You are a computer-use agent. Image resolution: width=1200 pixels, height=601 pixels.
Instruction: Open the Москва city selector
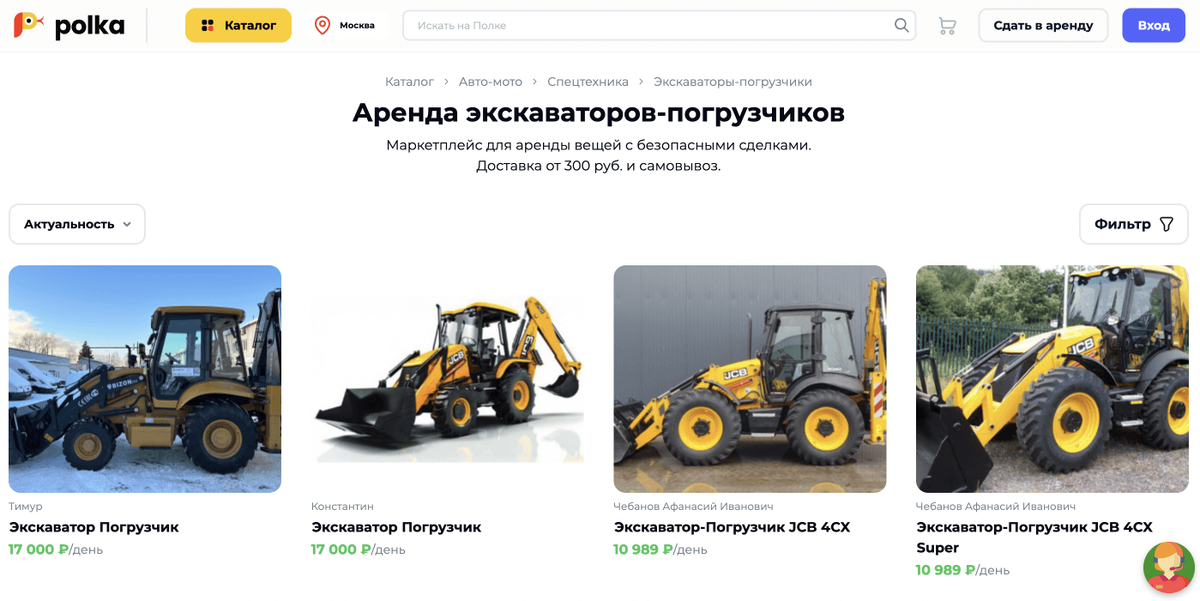345,25
